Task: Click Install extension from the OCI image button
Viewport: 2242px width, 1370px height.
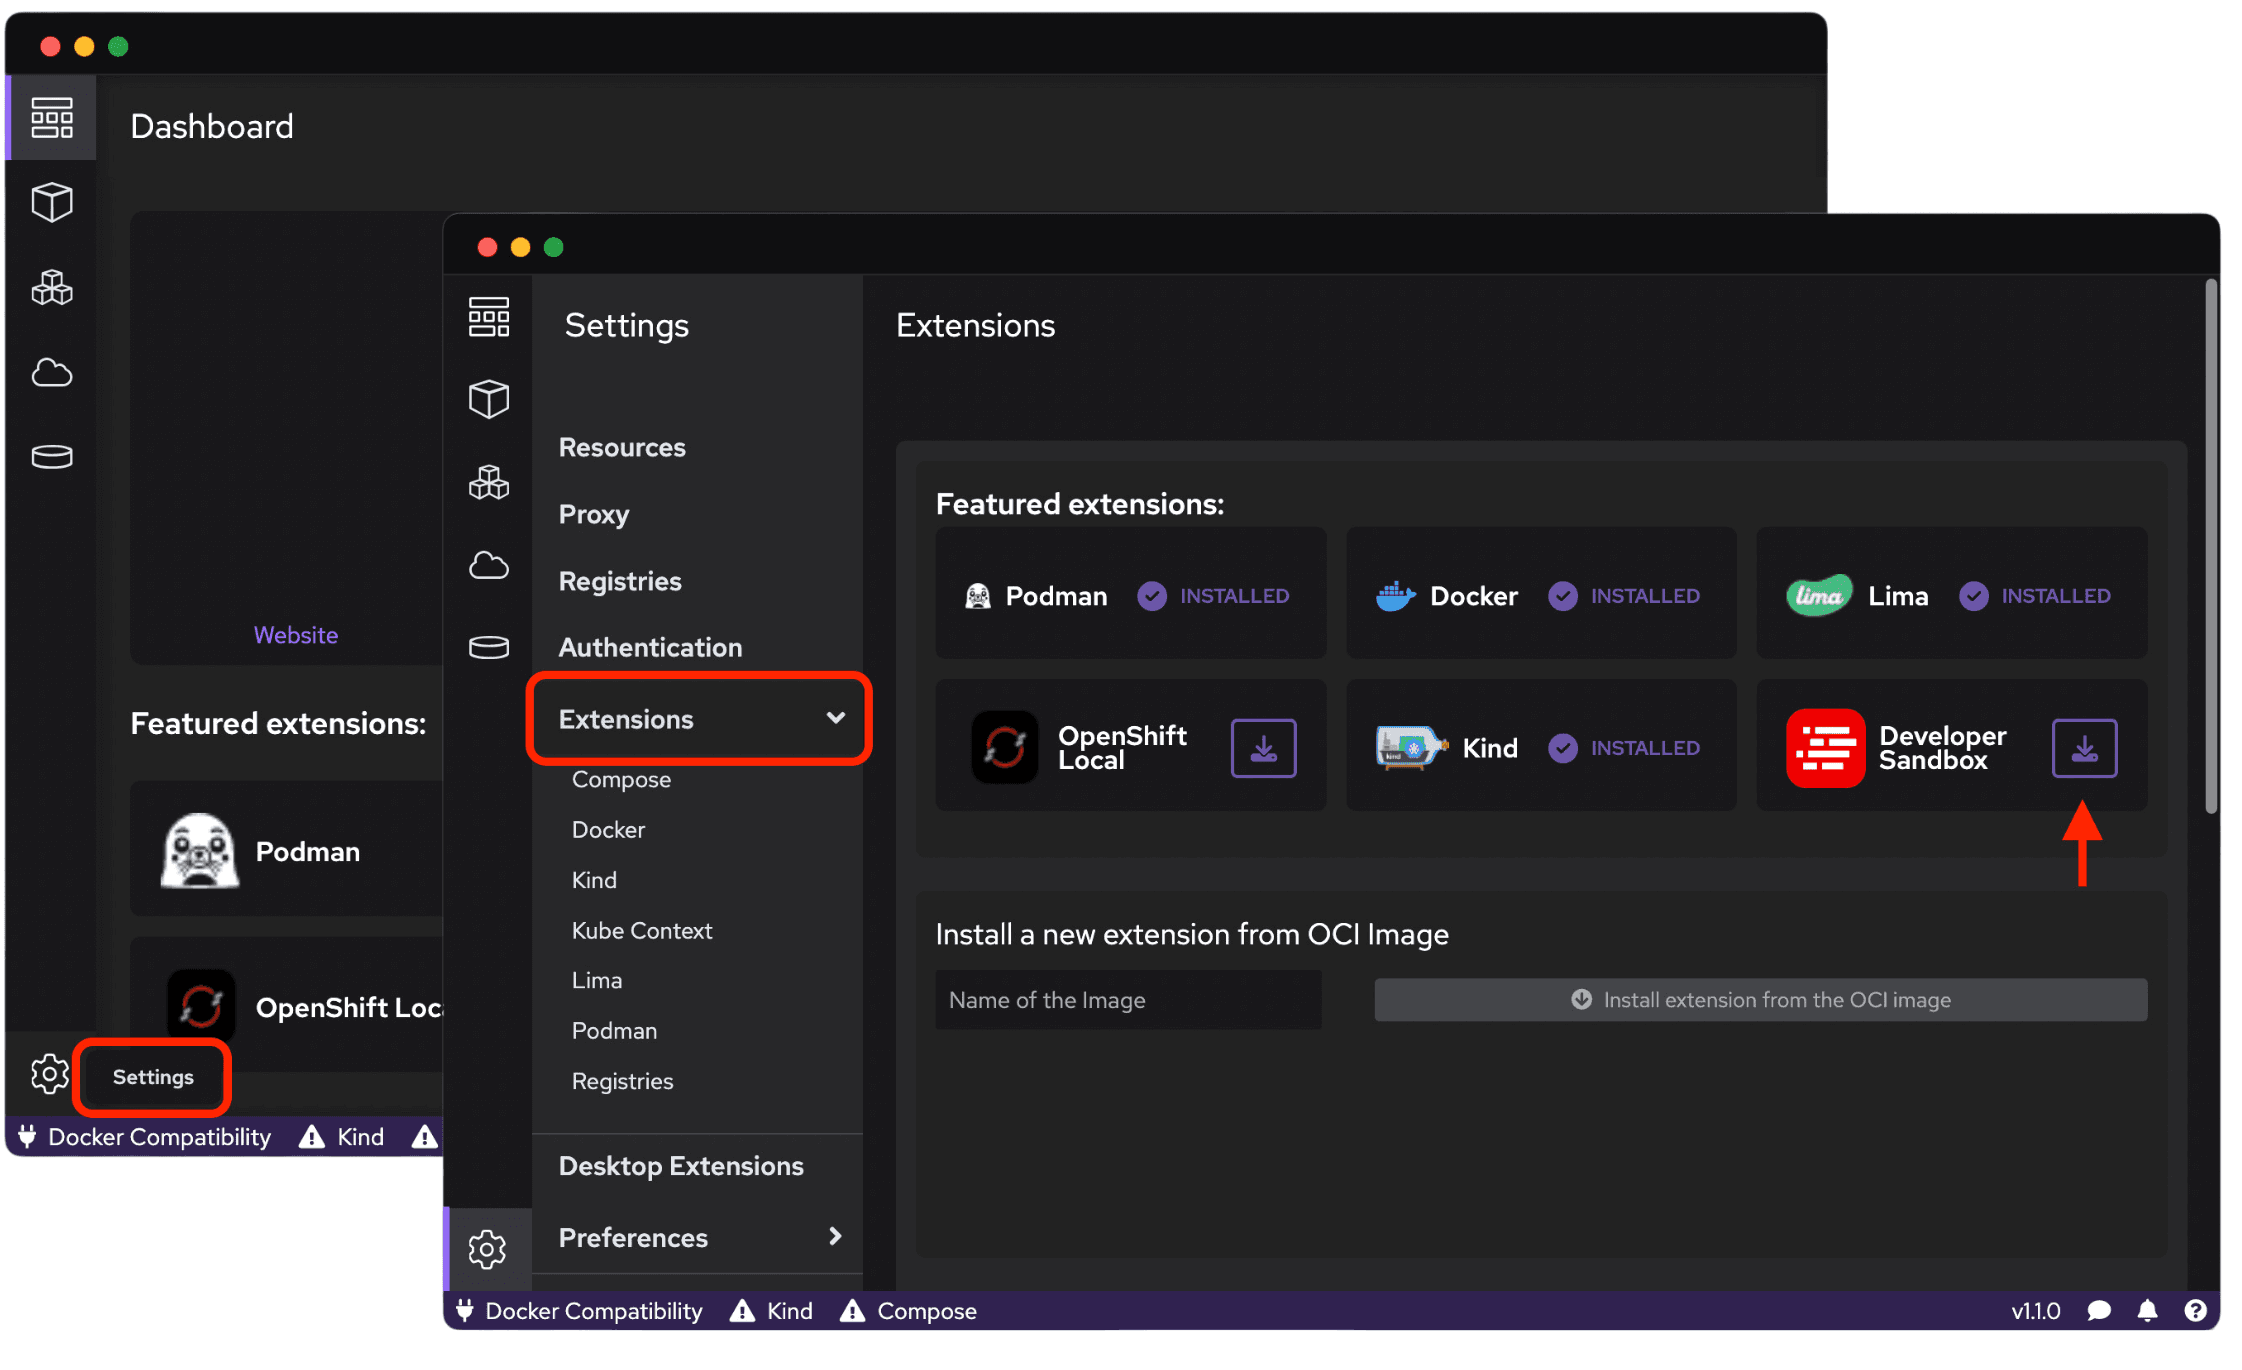Action: 1761,1000
